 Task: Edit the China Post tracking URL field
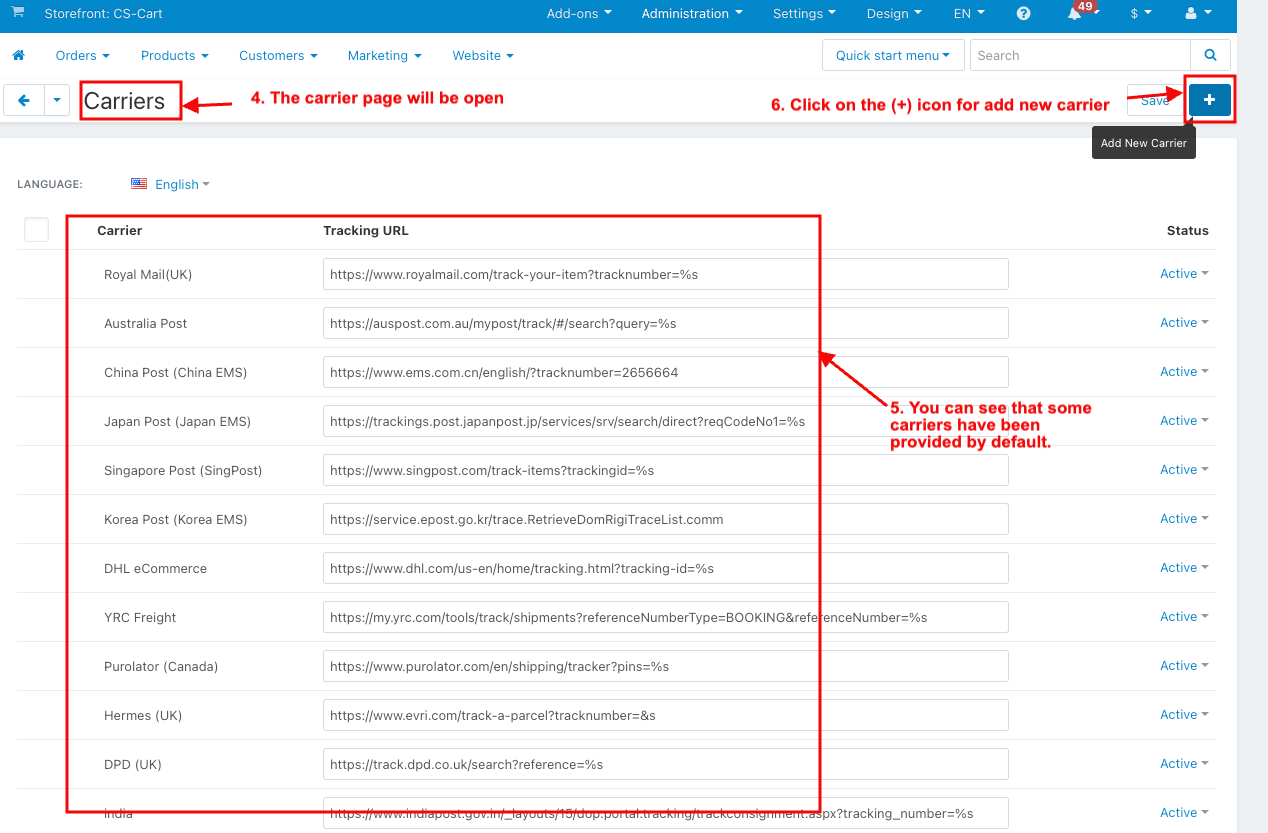point(666,372)
